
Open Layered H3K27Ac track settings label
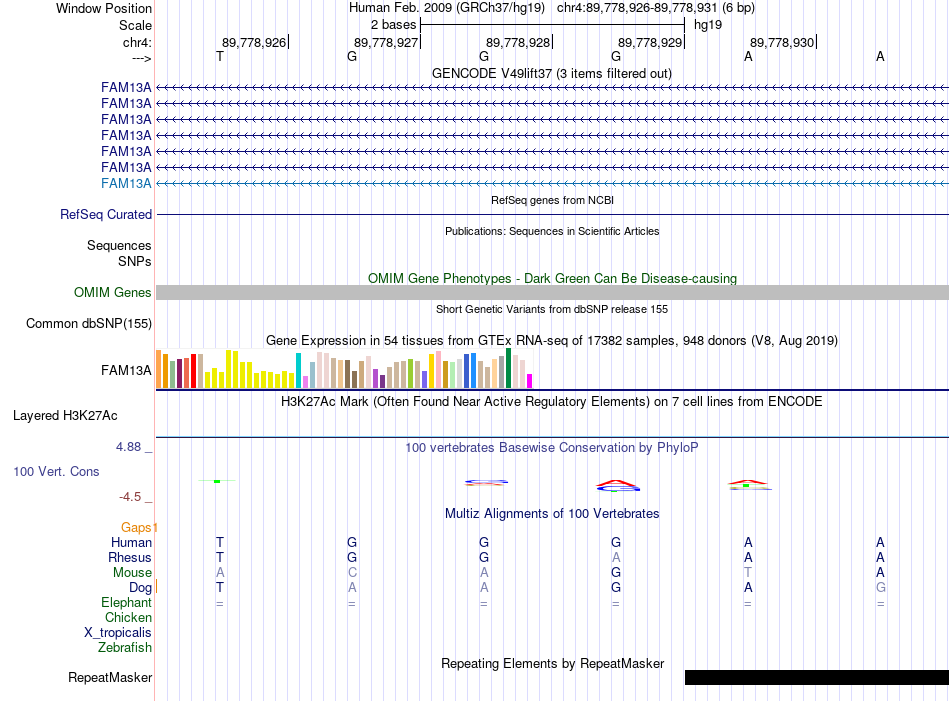click(x=65, y=416)
